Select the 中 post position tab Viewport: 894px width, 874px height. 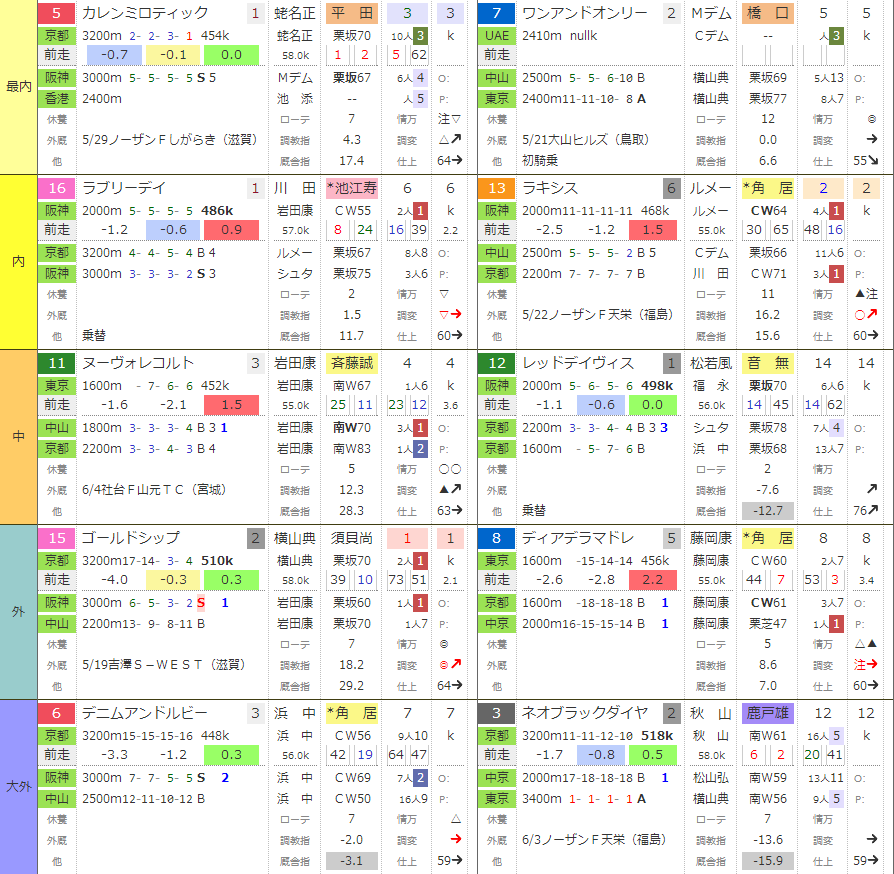point(18,437)
